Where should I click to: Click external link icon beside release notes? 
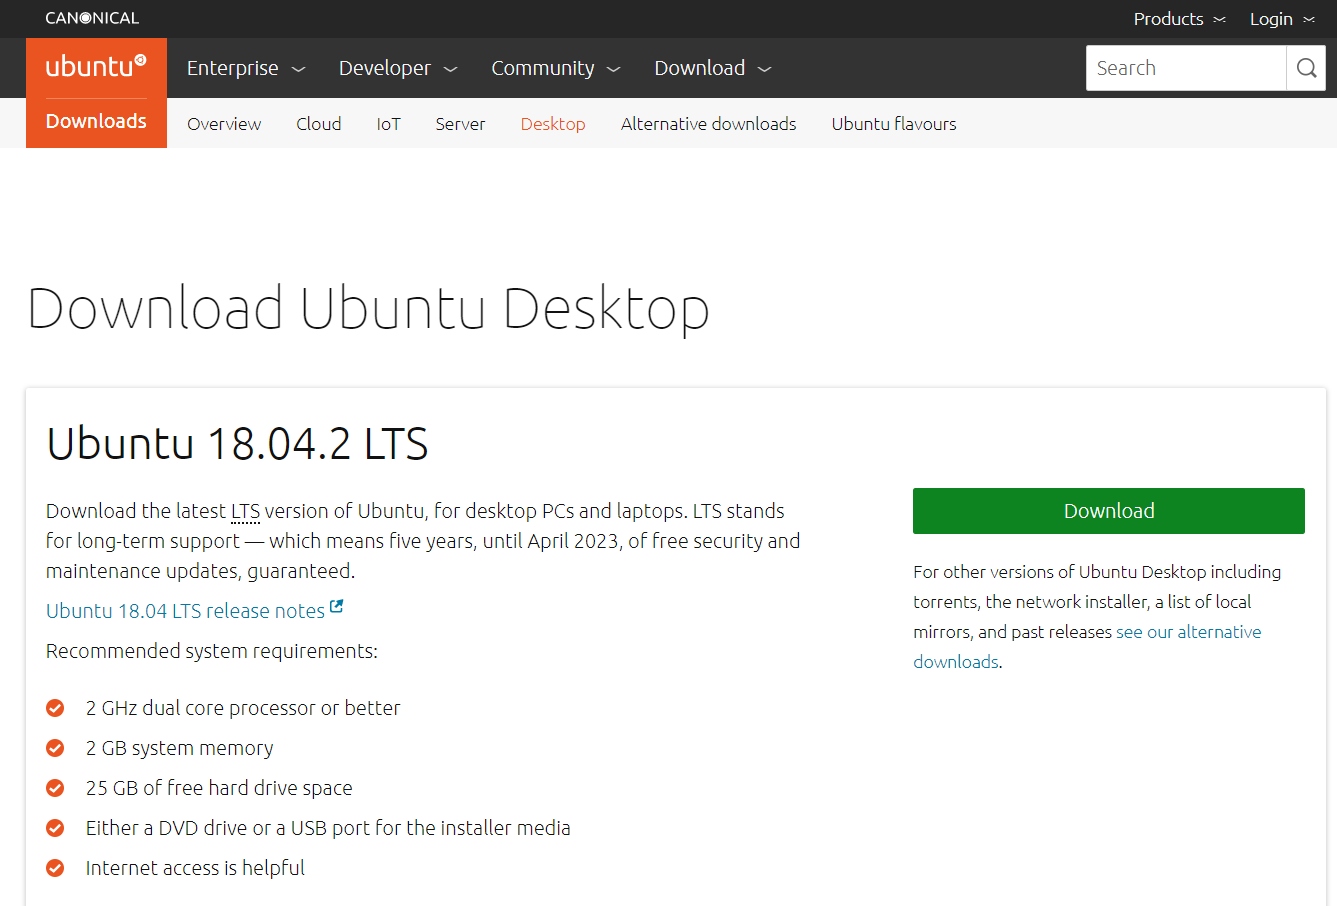(x=337, y=606)
